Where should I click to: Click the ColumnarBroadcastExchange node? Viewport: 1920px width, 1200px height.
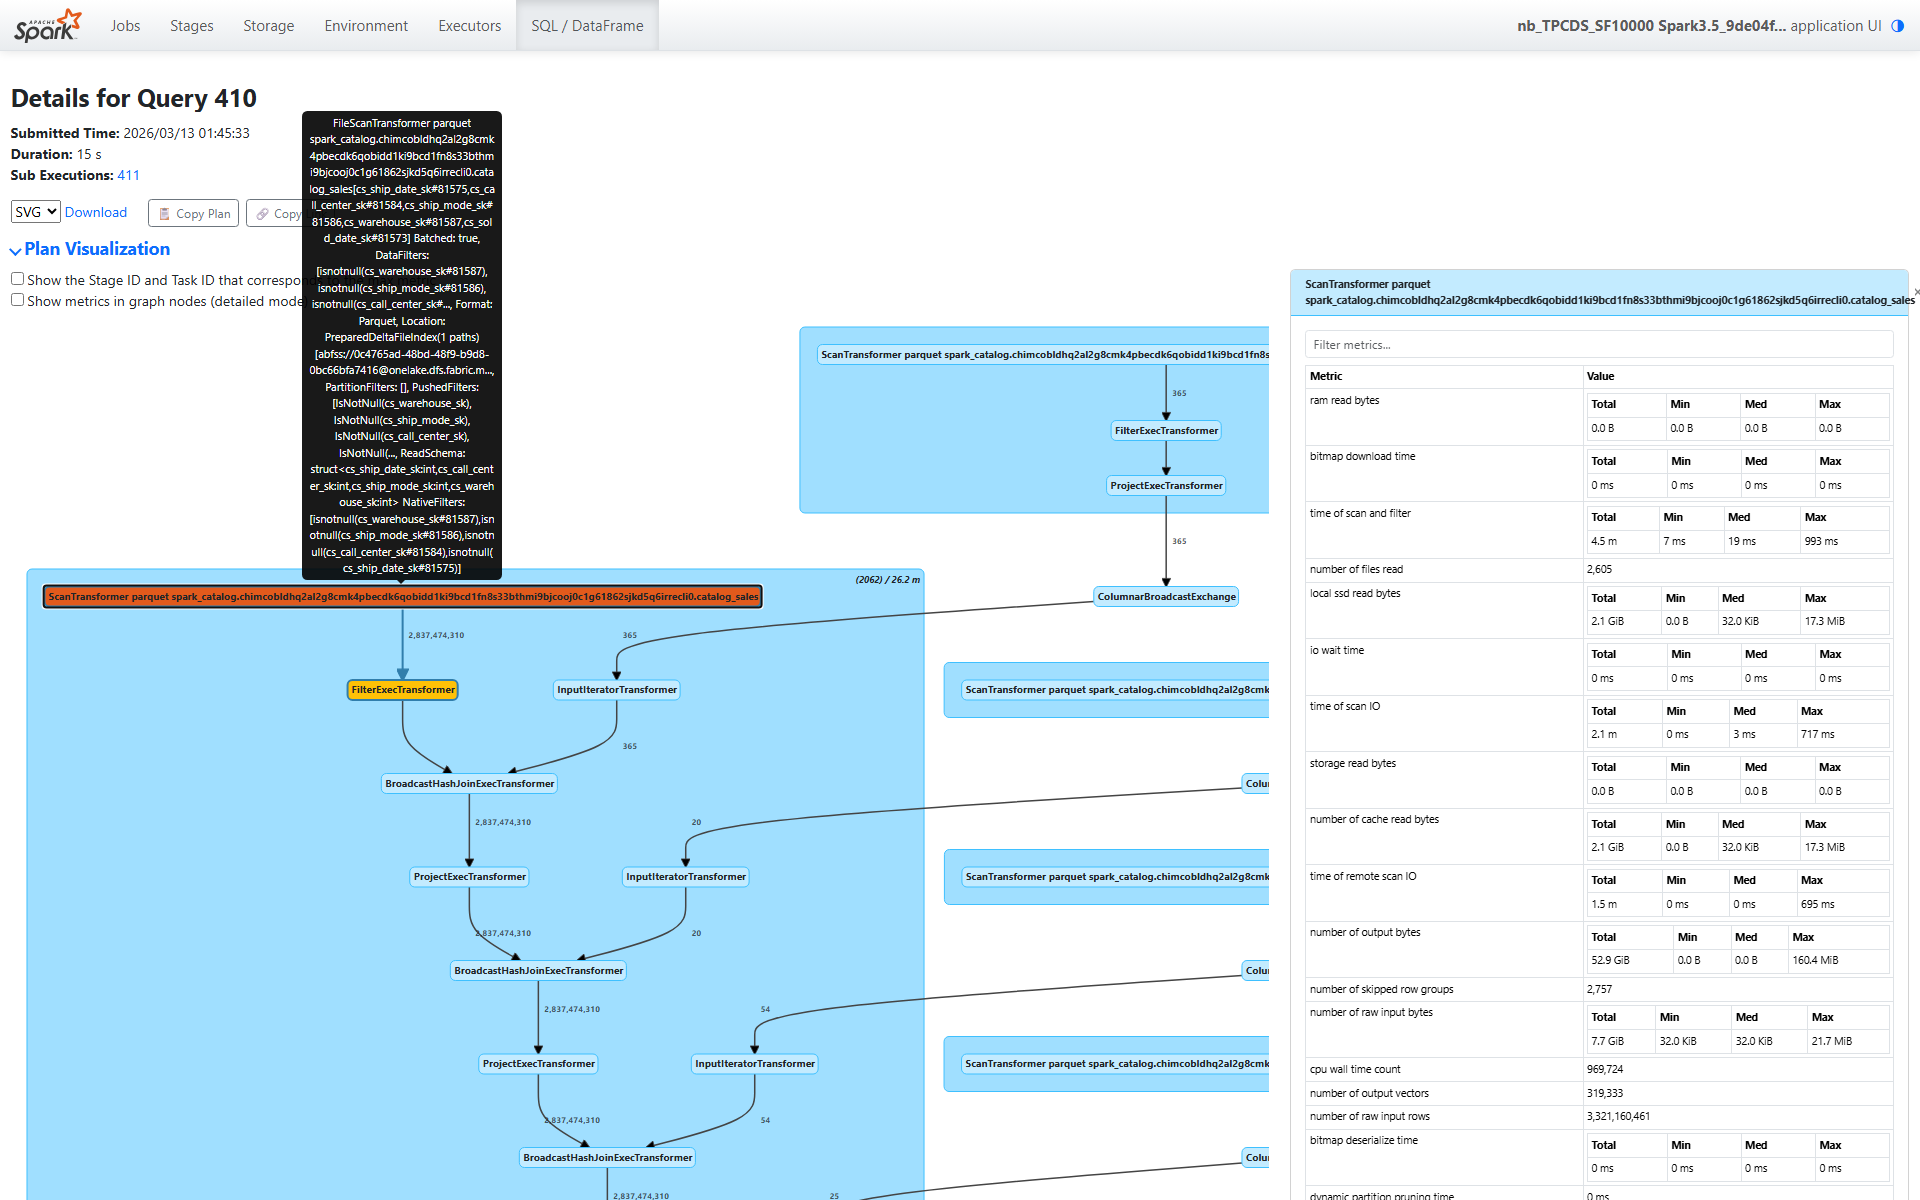1166,597
